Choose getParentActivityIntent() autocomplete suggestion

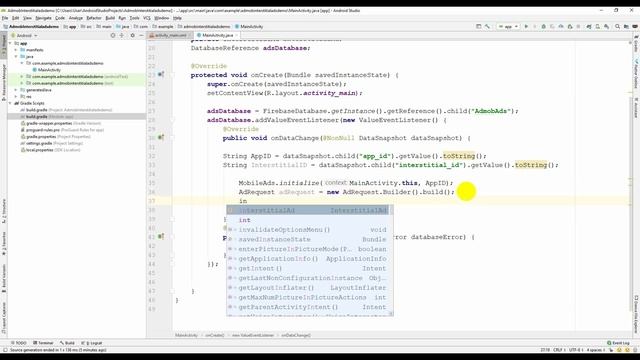tap(308, 307)
